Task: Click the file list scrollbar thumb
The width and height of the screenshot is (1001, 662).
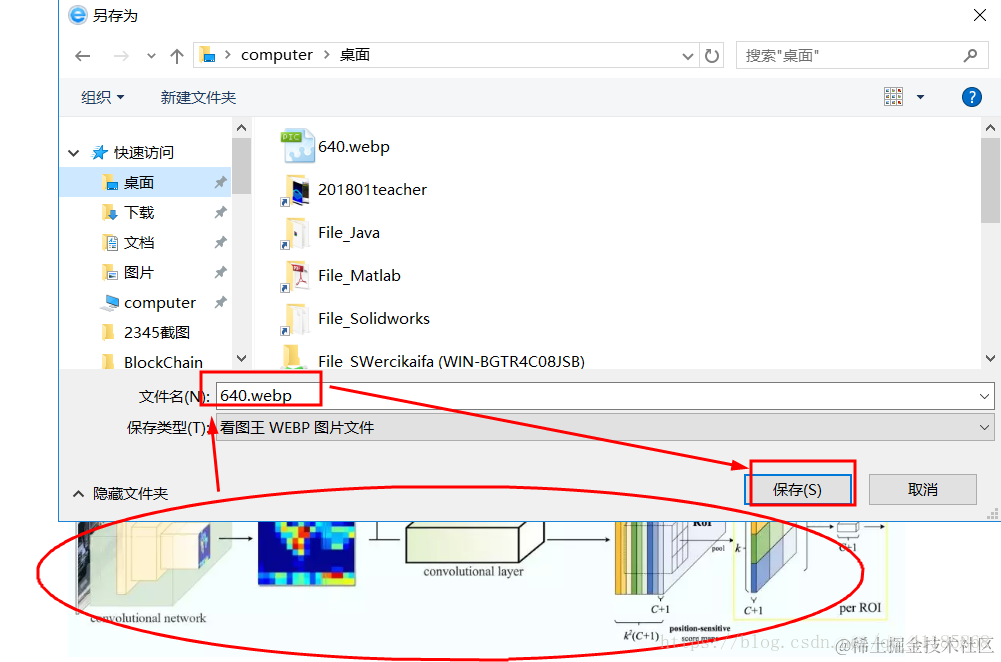Action: (x=990, y=180)
